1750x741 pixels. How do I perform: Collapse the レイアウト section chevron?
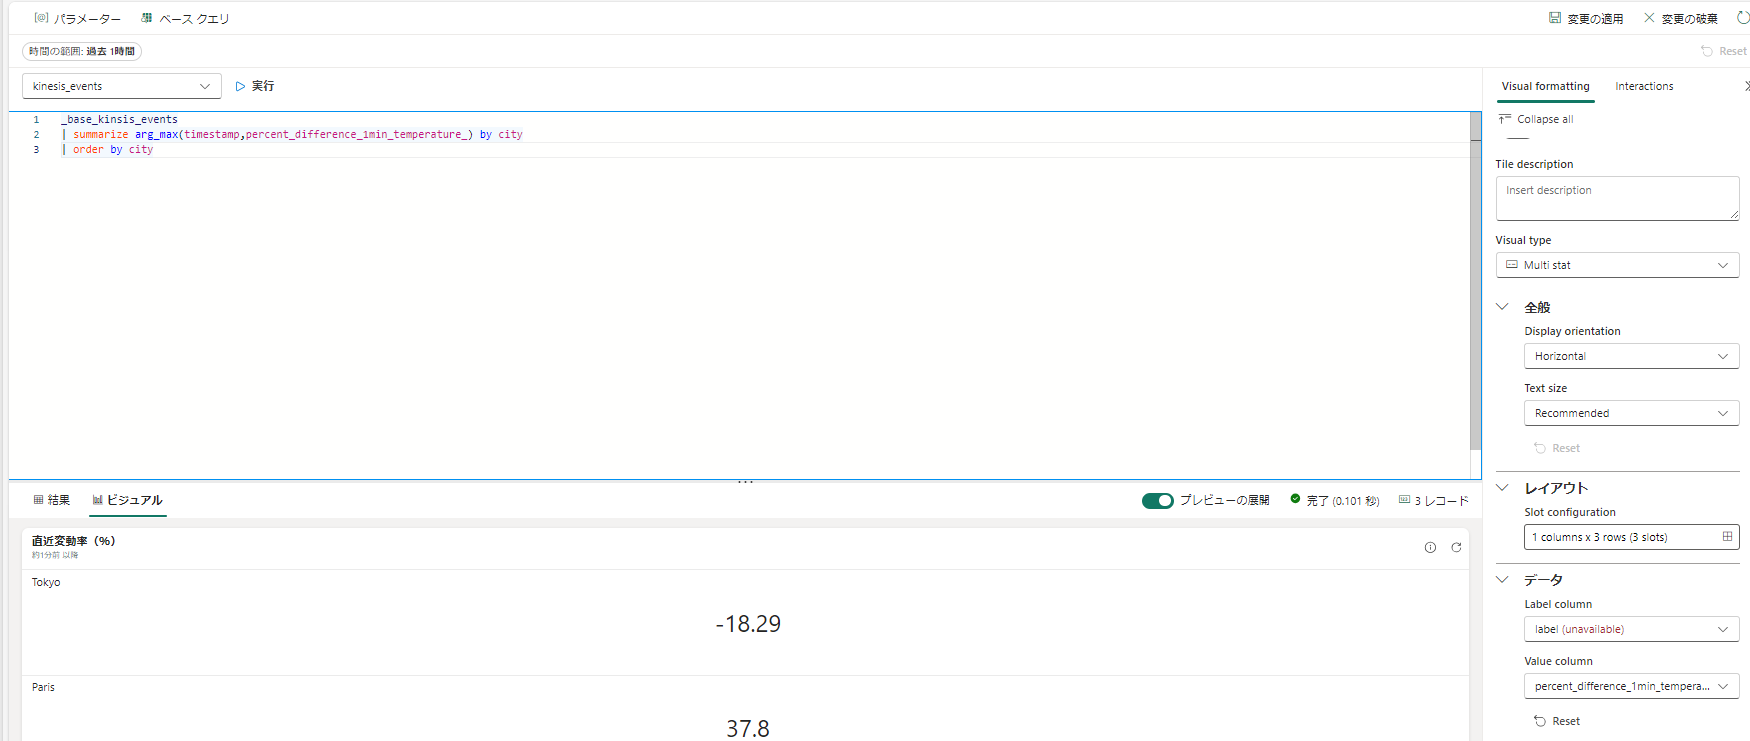coord(1502,488)
